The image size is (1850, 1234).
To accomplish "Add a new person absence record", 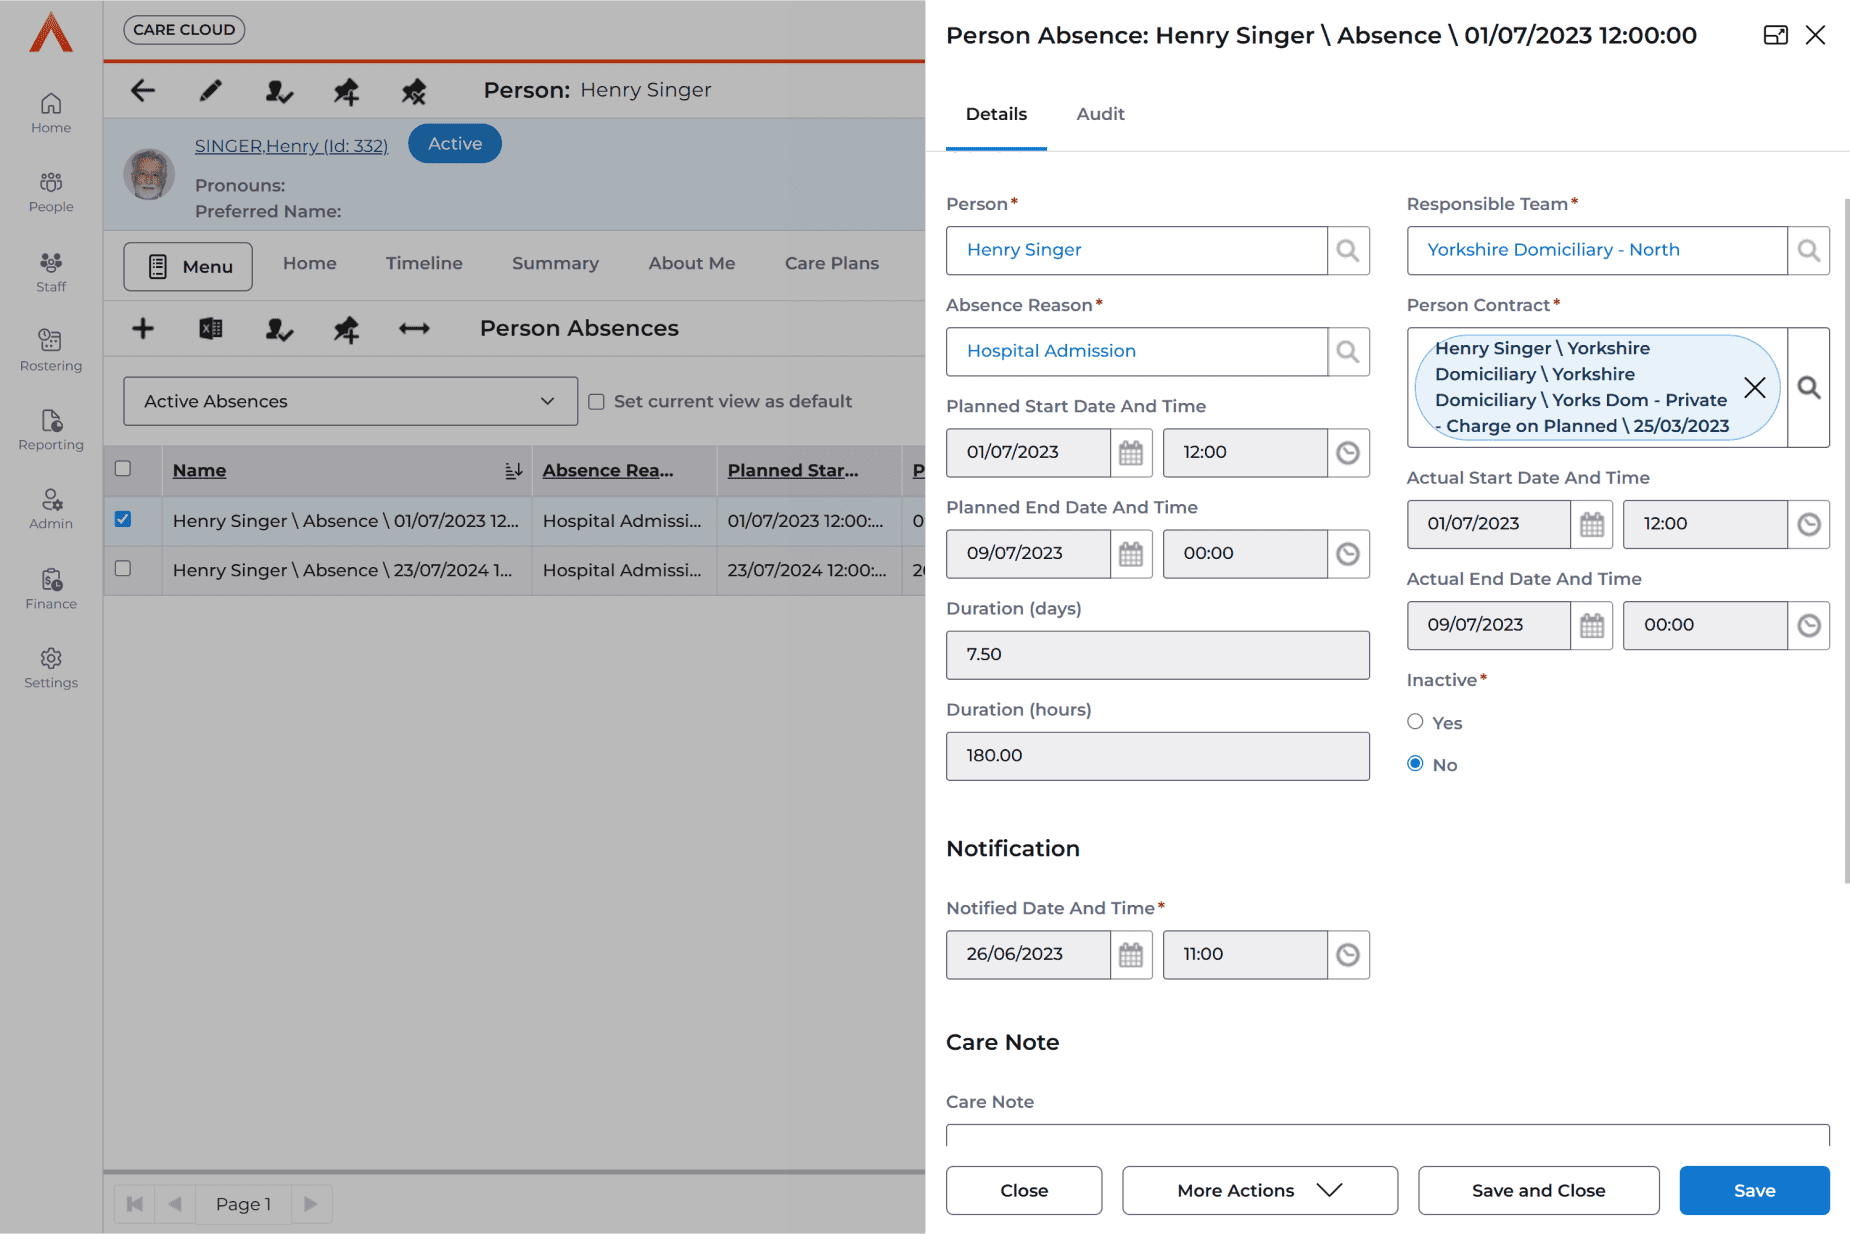I will click(x=143, y=329).
